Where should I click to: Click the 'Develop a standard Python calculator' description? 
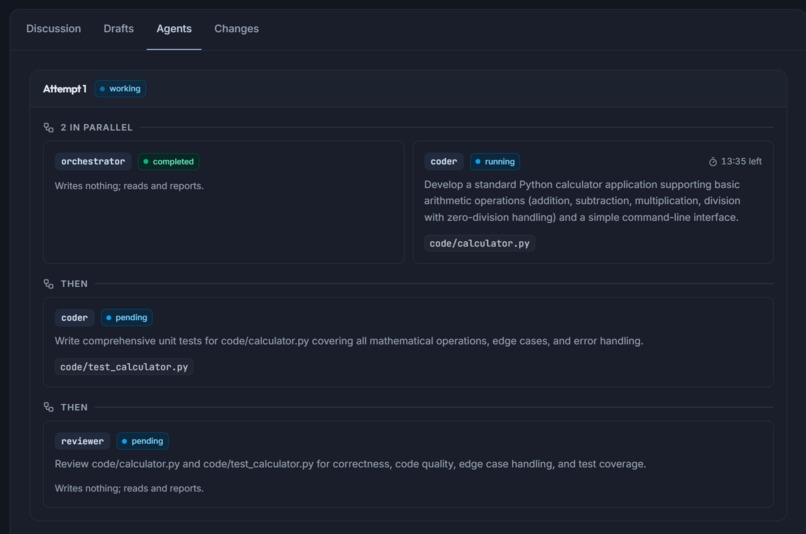(x=582, y=201)
